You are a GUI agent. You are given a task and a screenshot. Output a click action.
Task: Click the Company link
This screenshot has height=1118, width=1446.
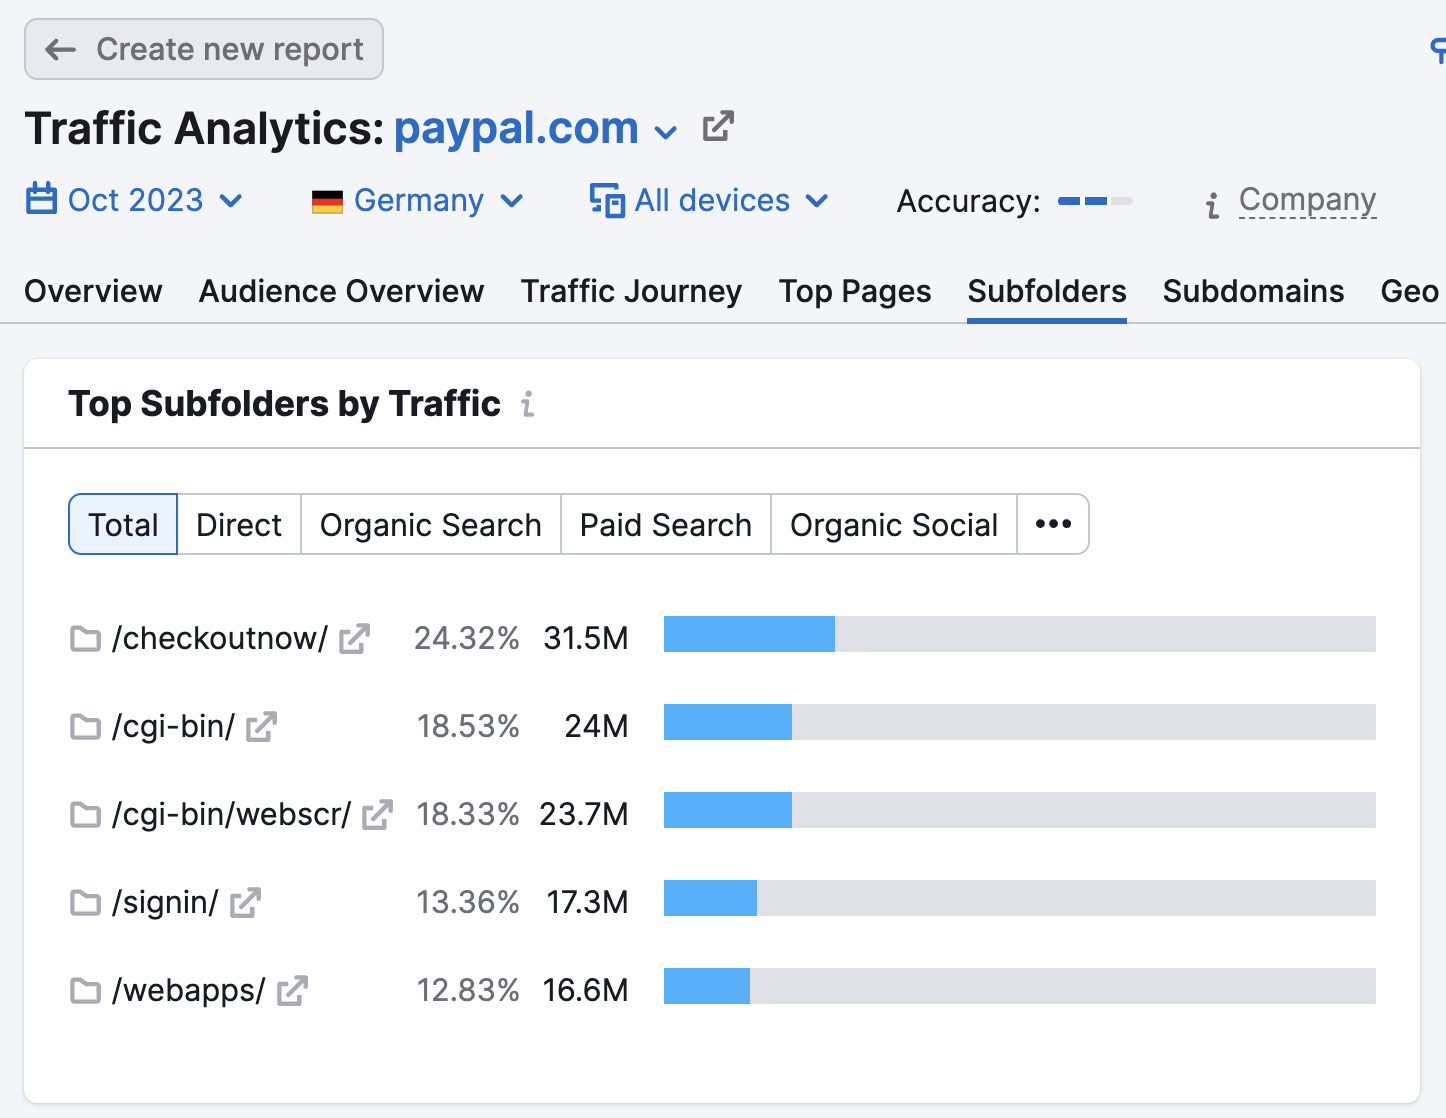pos(1308,200)
